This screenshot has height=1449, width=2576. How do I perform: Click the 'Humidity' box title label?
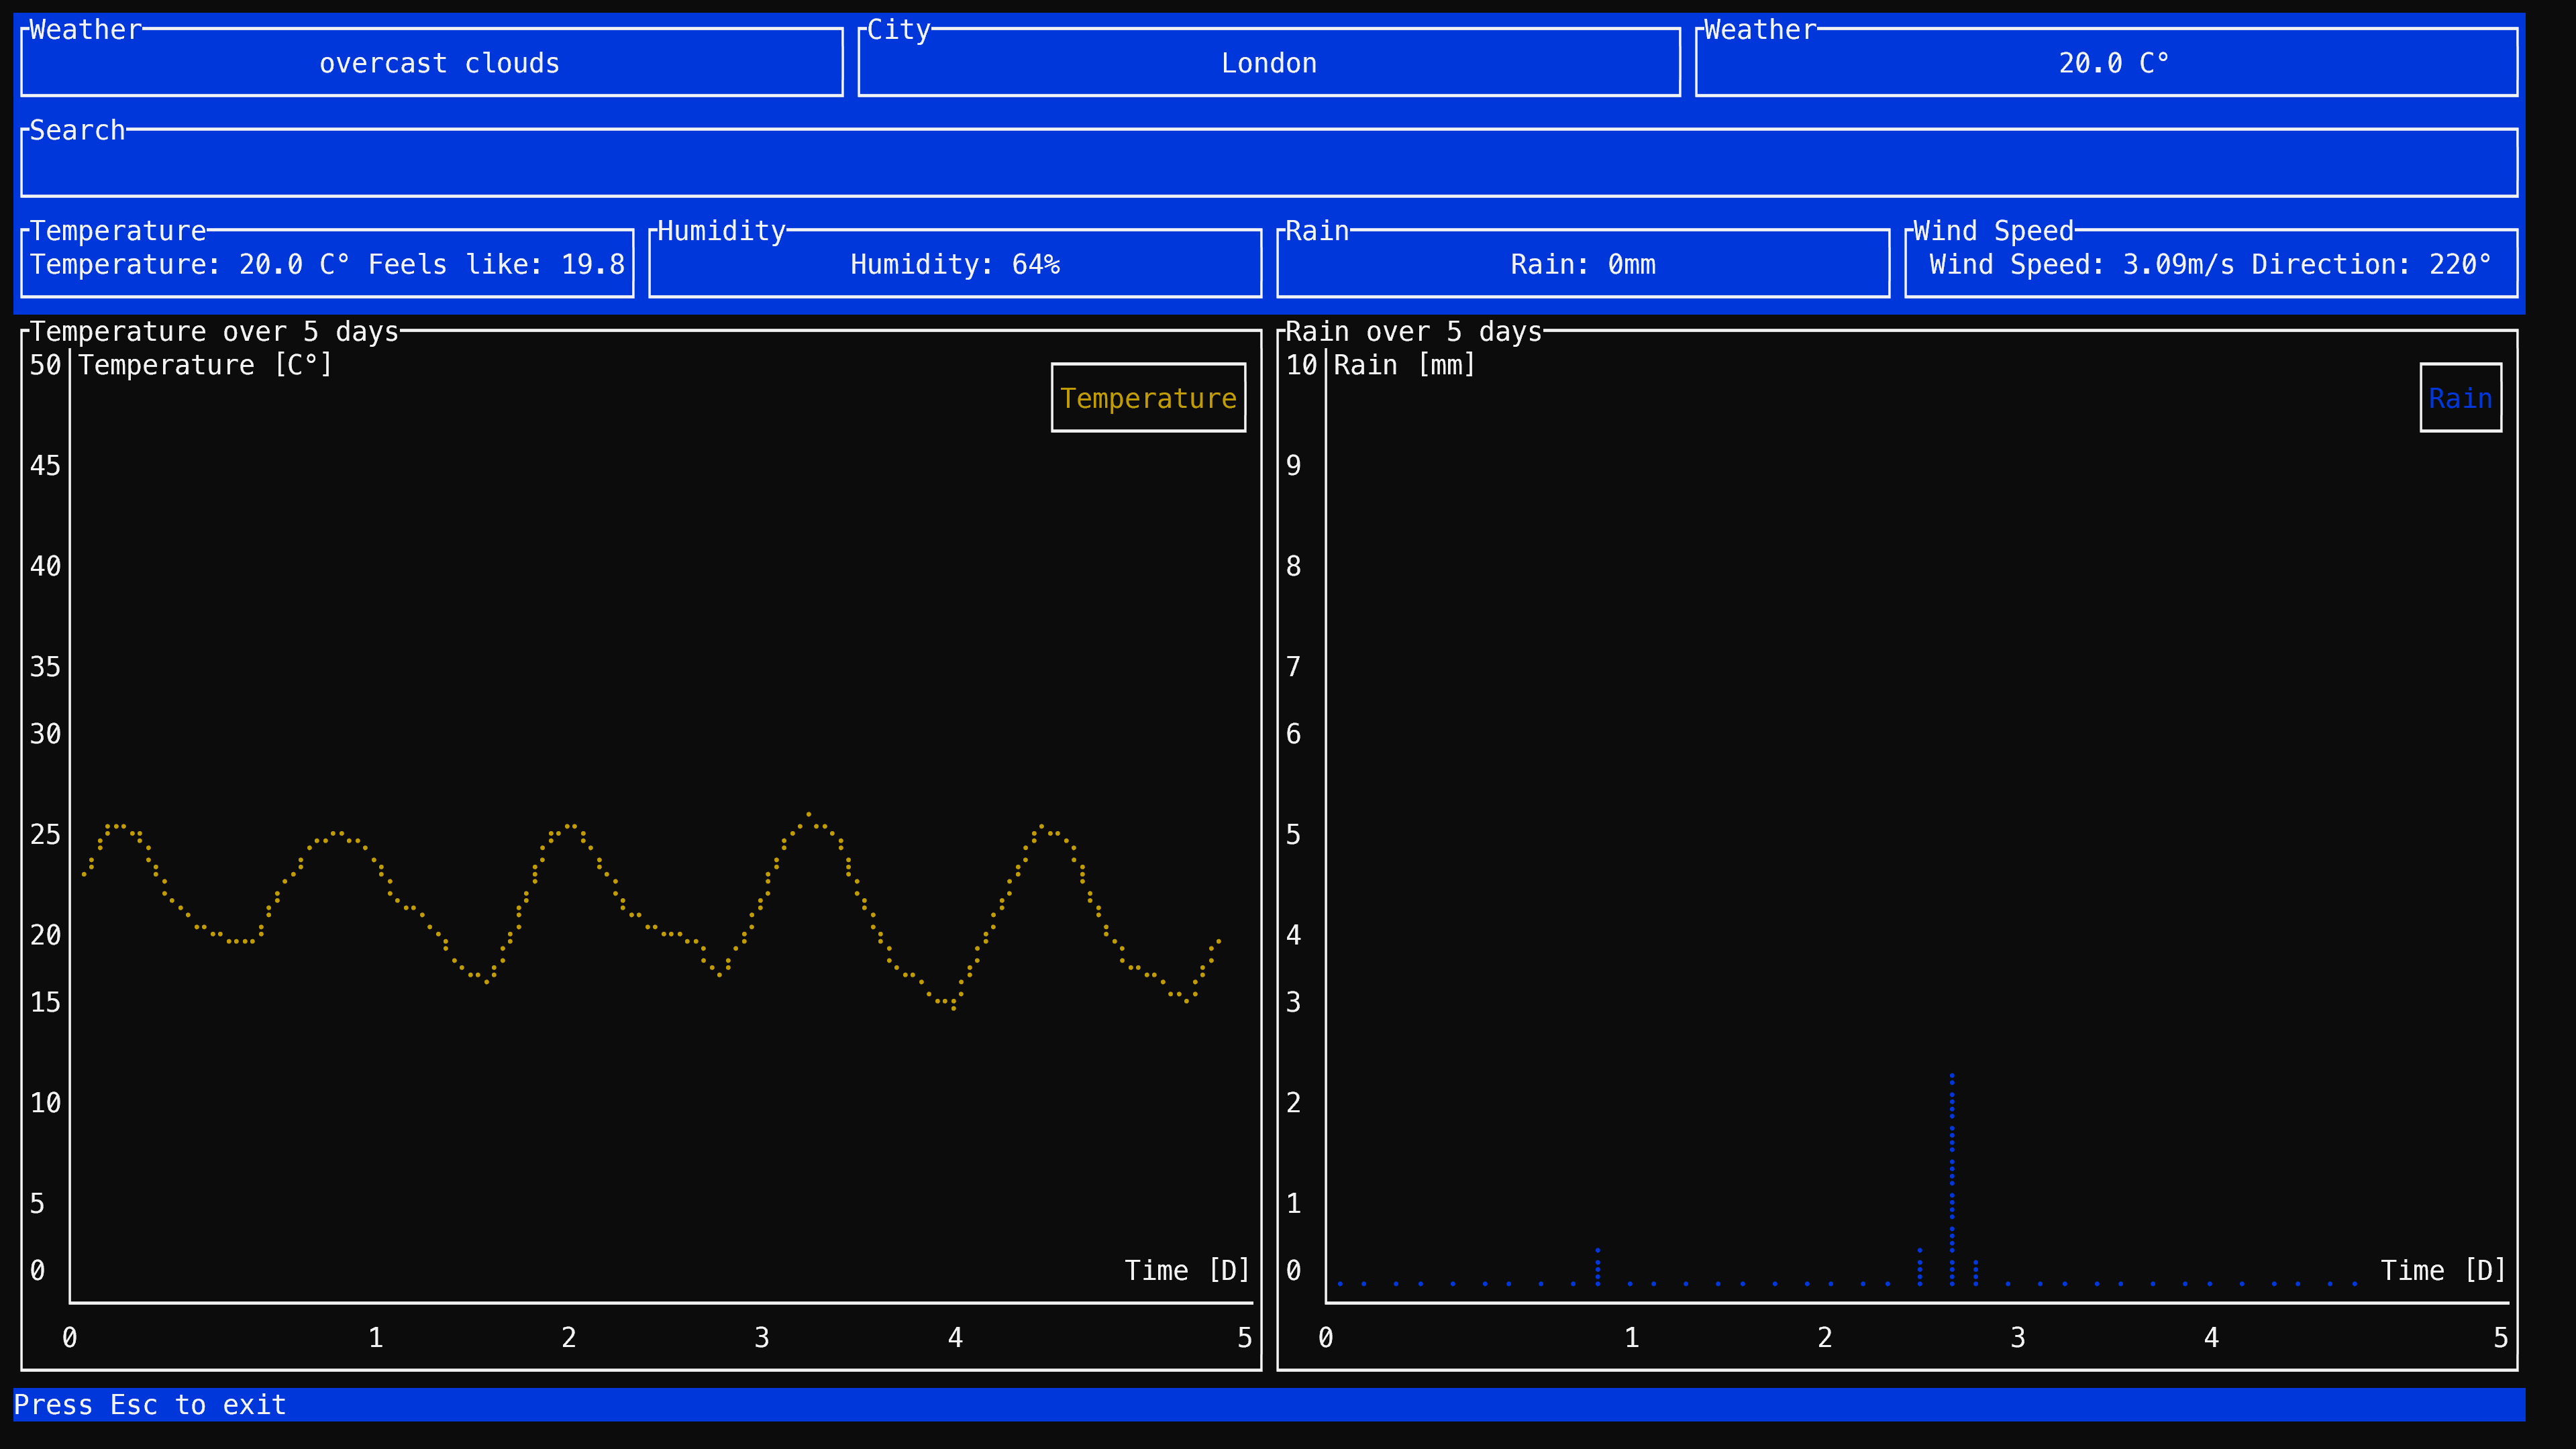(721, 231)
